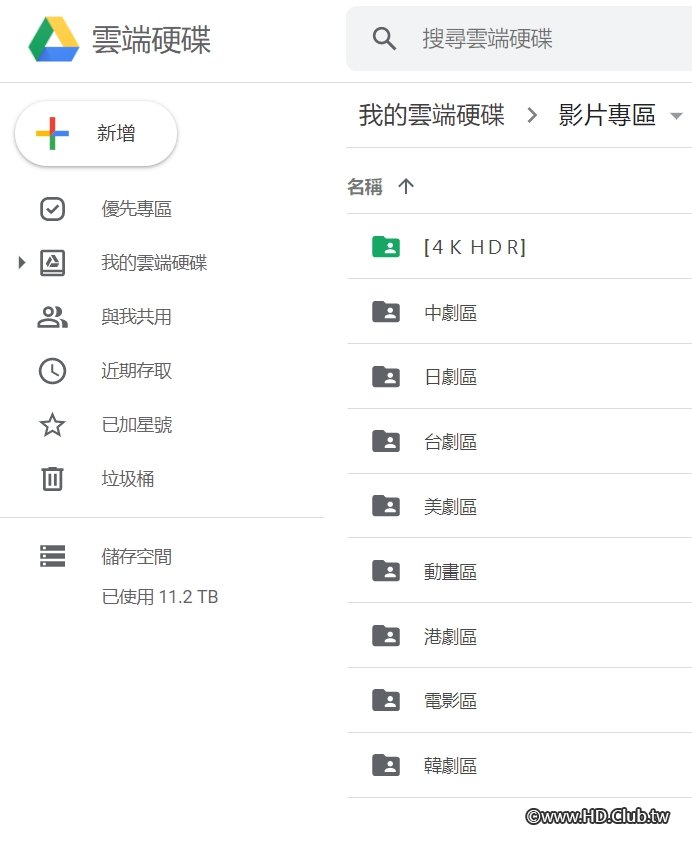
Task: Open the 影片專區 breadcrumb dropdown arrow
Action: [x=676, y=116]
